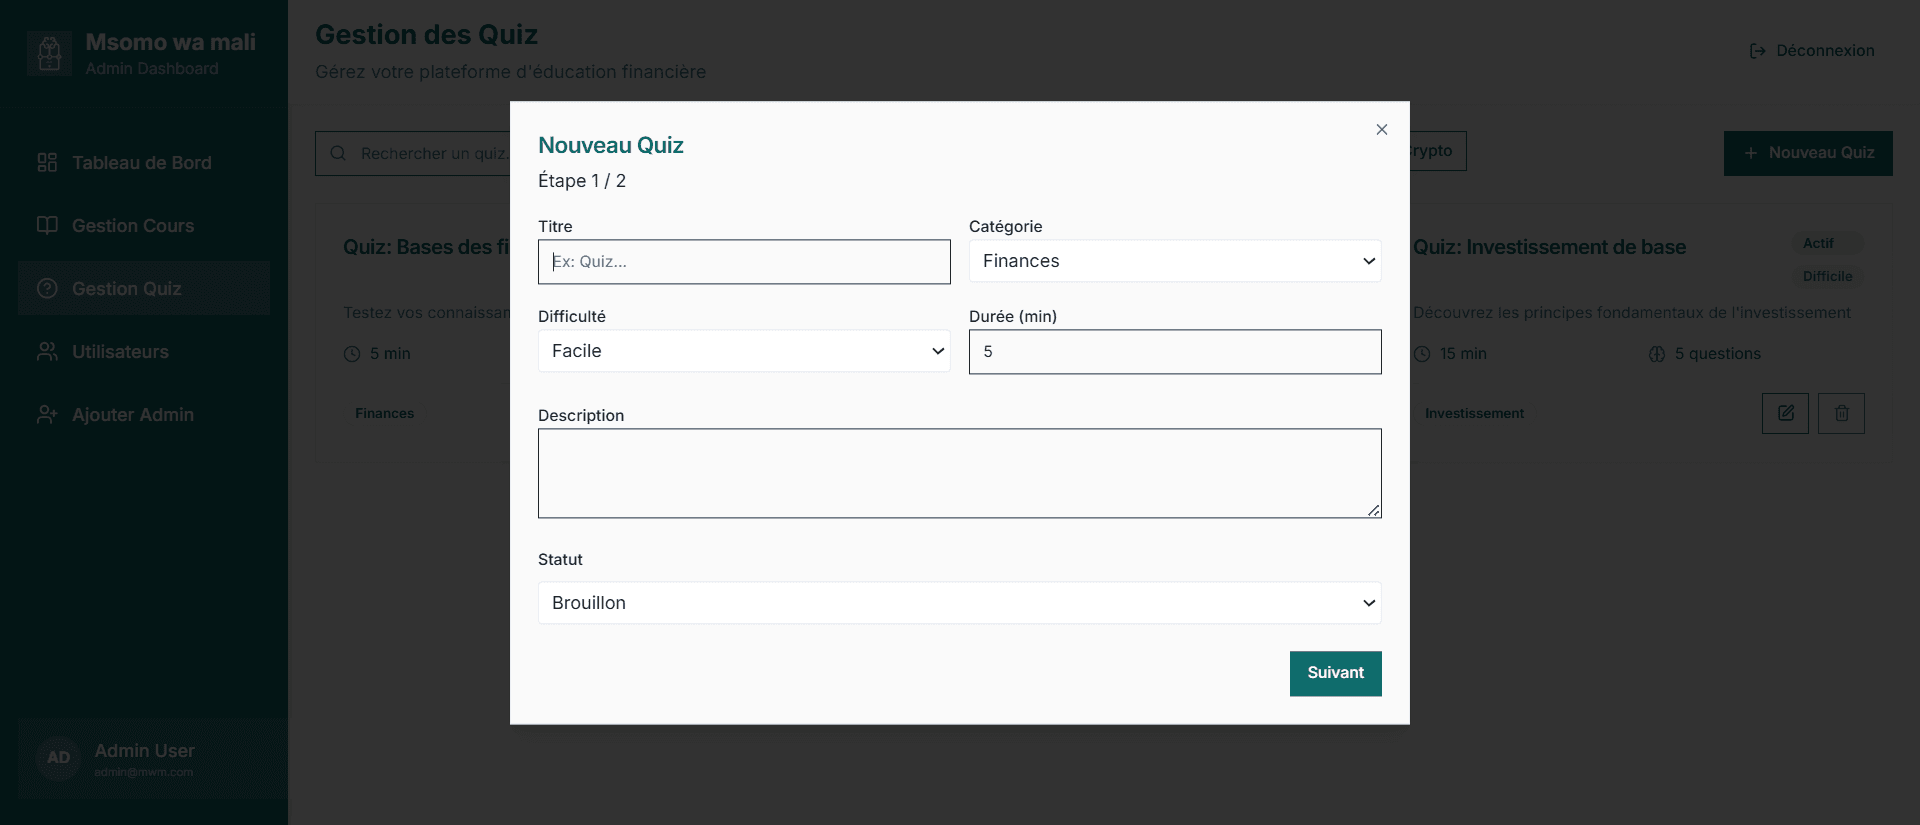
Task: Click the AD avatar of Admin User
Action: [58, 758]
